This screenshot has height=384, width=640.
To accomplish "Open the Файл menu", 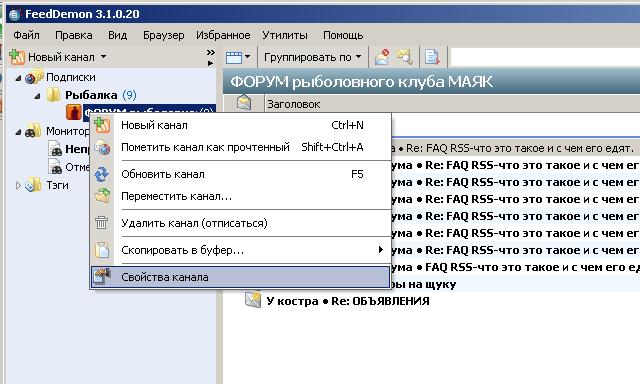I will click(x=27, y=35).
